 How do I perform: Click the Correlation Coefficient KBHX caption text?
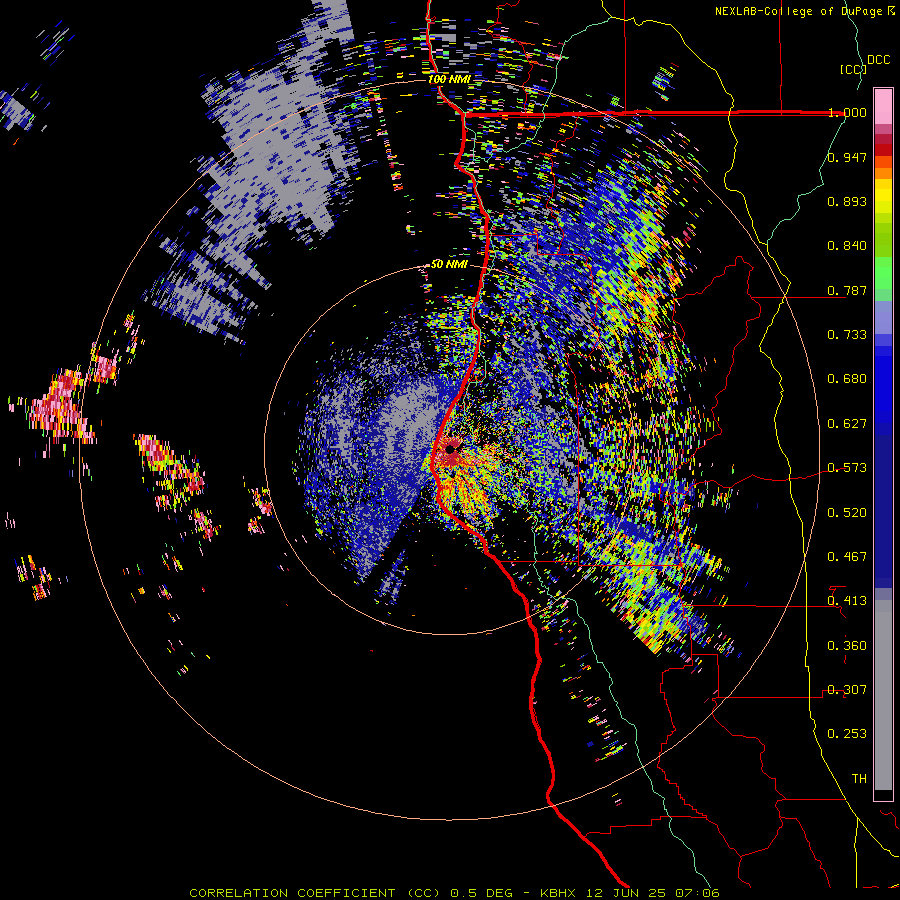[454, 893]
